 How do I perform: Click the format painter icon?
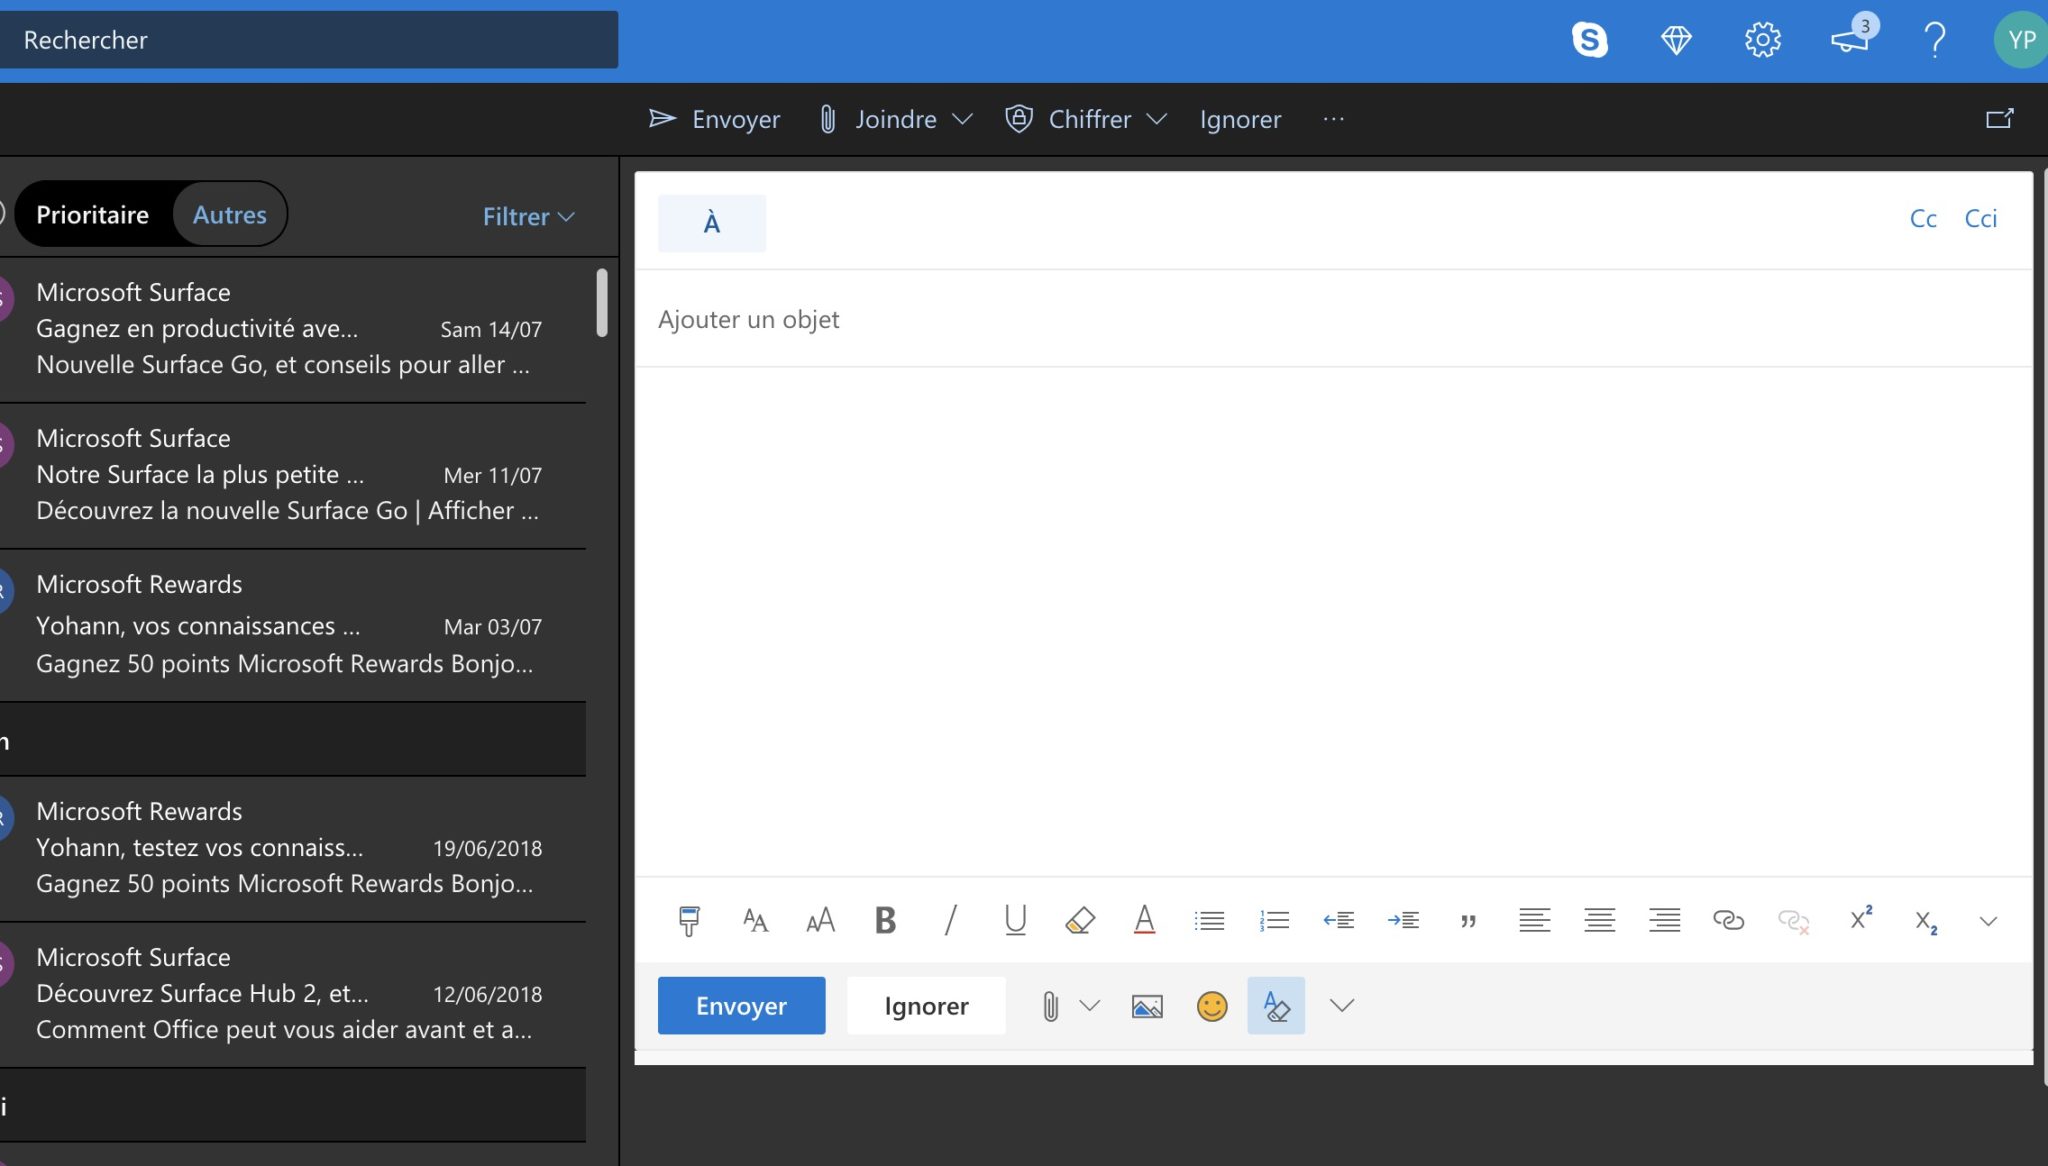689,920
